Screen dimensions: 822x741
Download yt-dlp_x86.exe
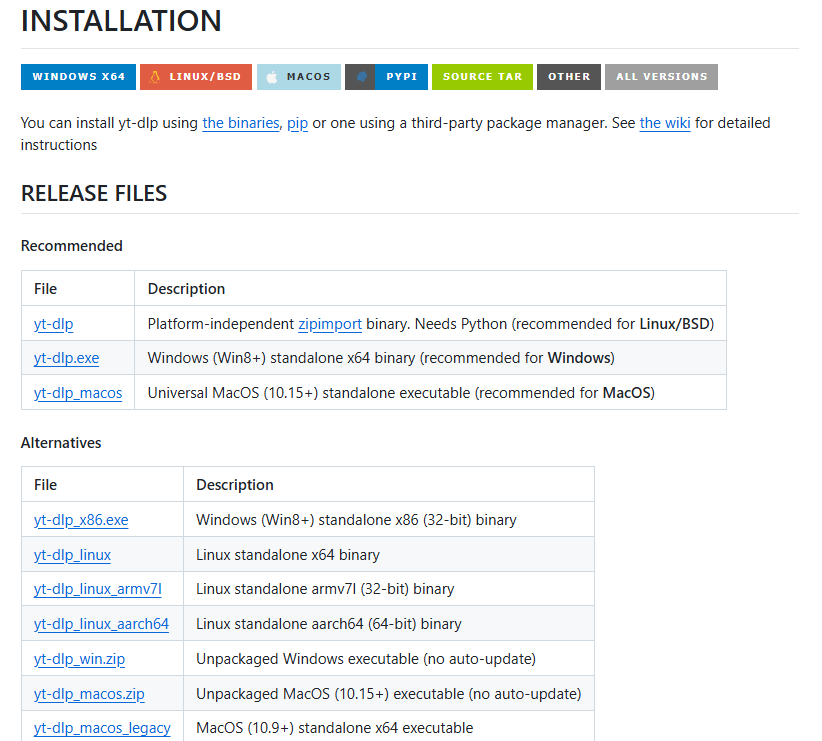point(81,520)
